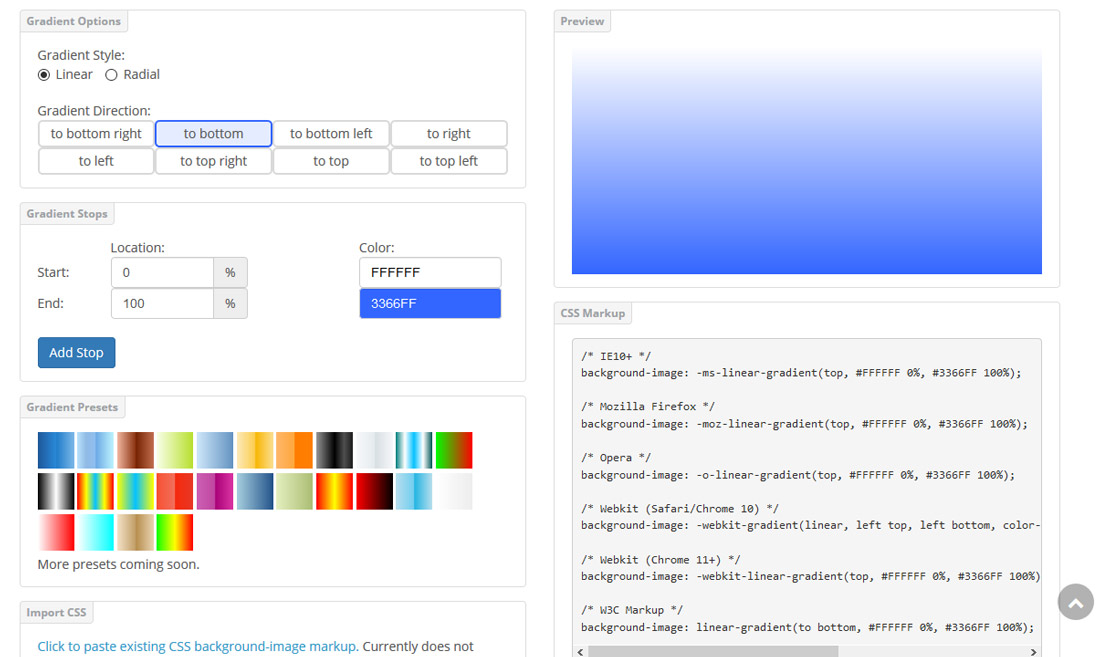Focus the End location field

point(162,303)
